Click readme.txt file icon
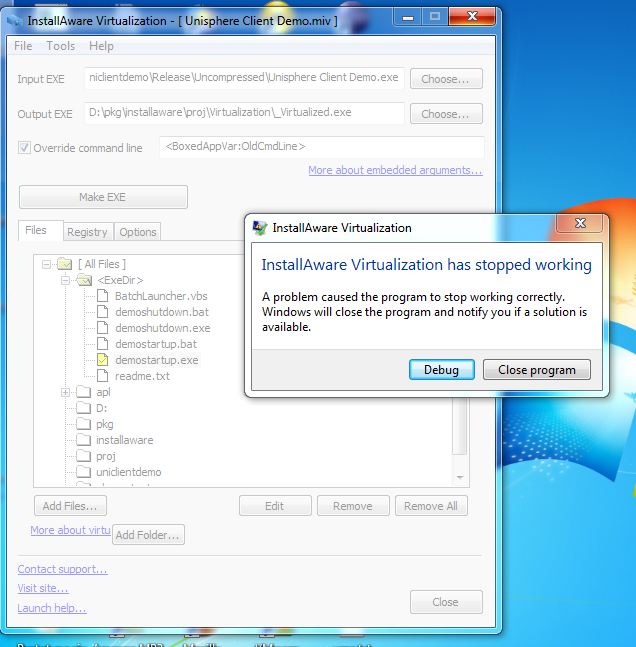 [x=102, y=376]
